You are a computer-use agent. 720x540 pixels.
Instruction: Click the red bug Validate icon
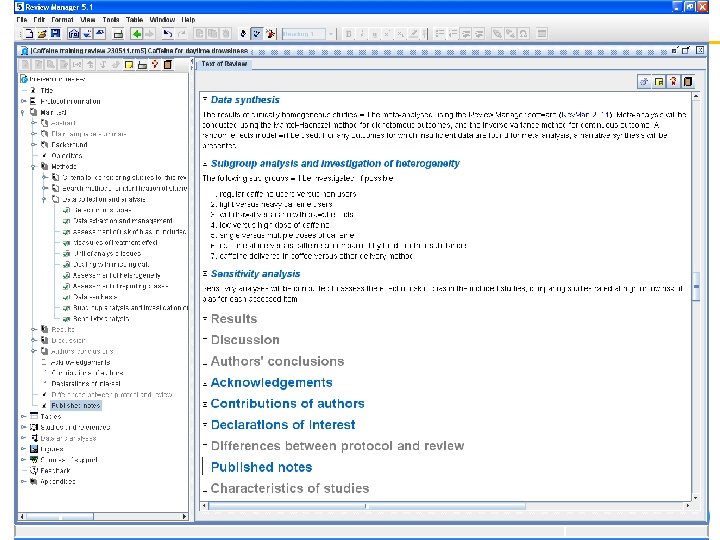pos(270,34)
